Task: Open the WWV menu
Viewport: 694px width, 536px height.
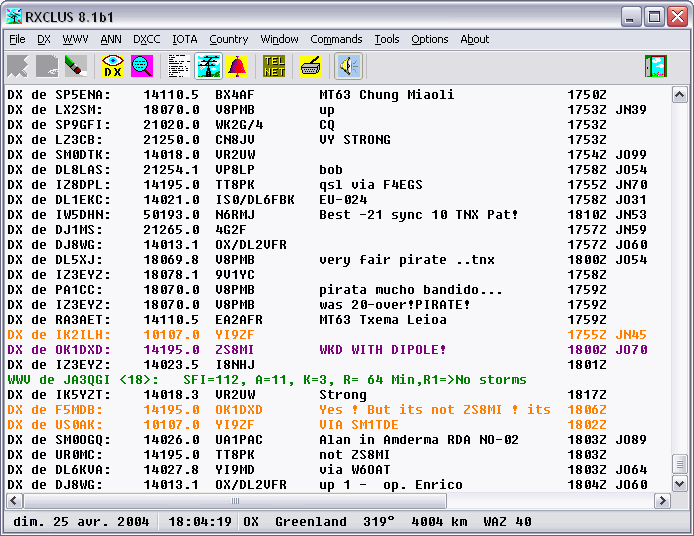Action: 75,39
